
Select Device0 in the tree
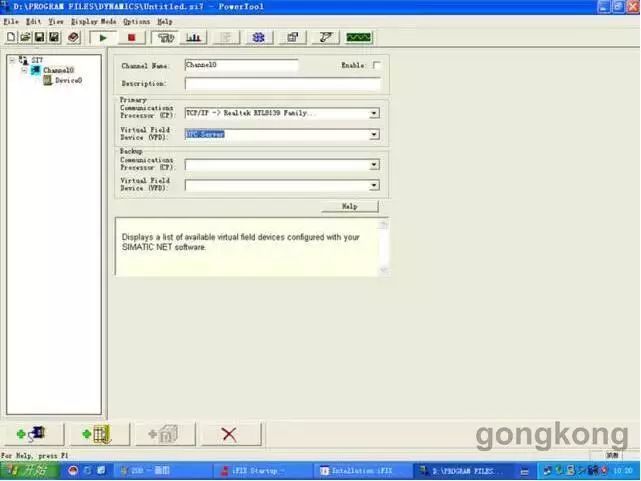68,80
